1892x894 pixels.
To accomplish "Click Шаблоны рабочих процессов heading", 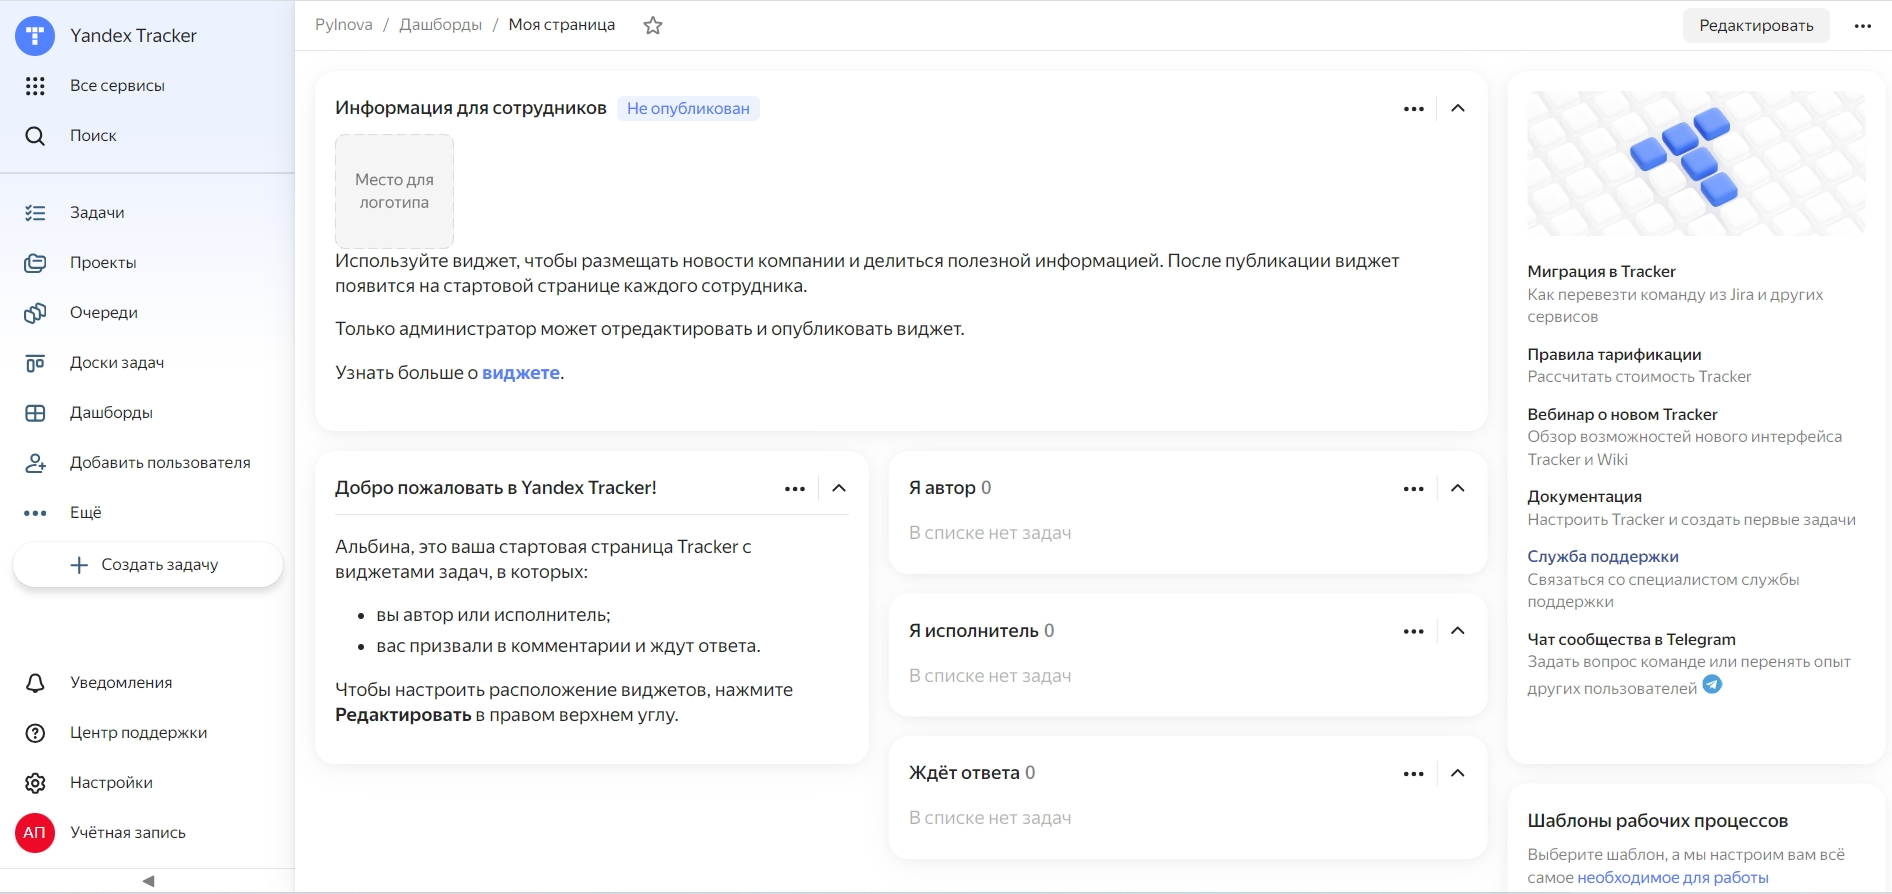I will 1657,821.
